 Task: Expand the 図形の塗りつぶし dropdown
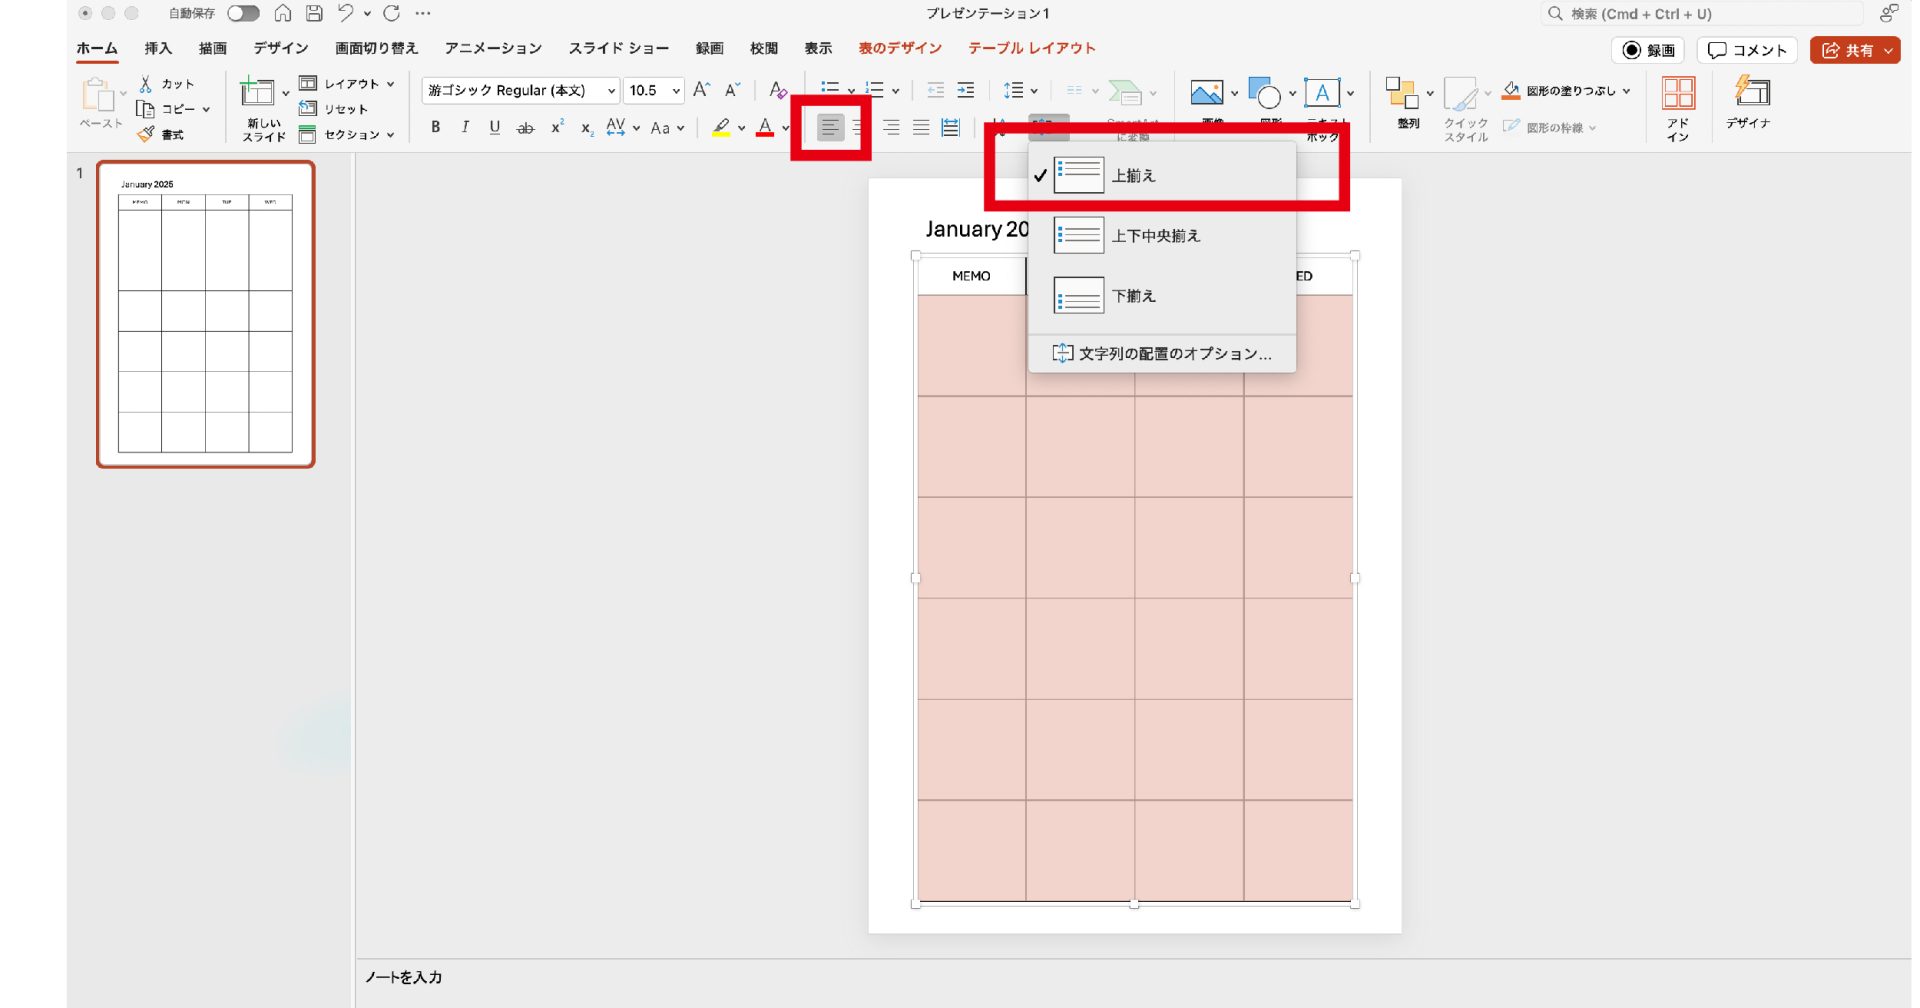[x=1627, y=91]
